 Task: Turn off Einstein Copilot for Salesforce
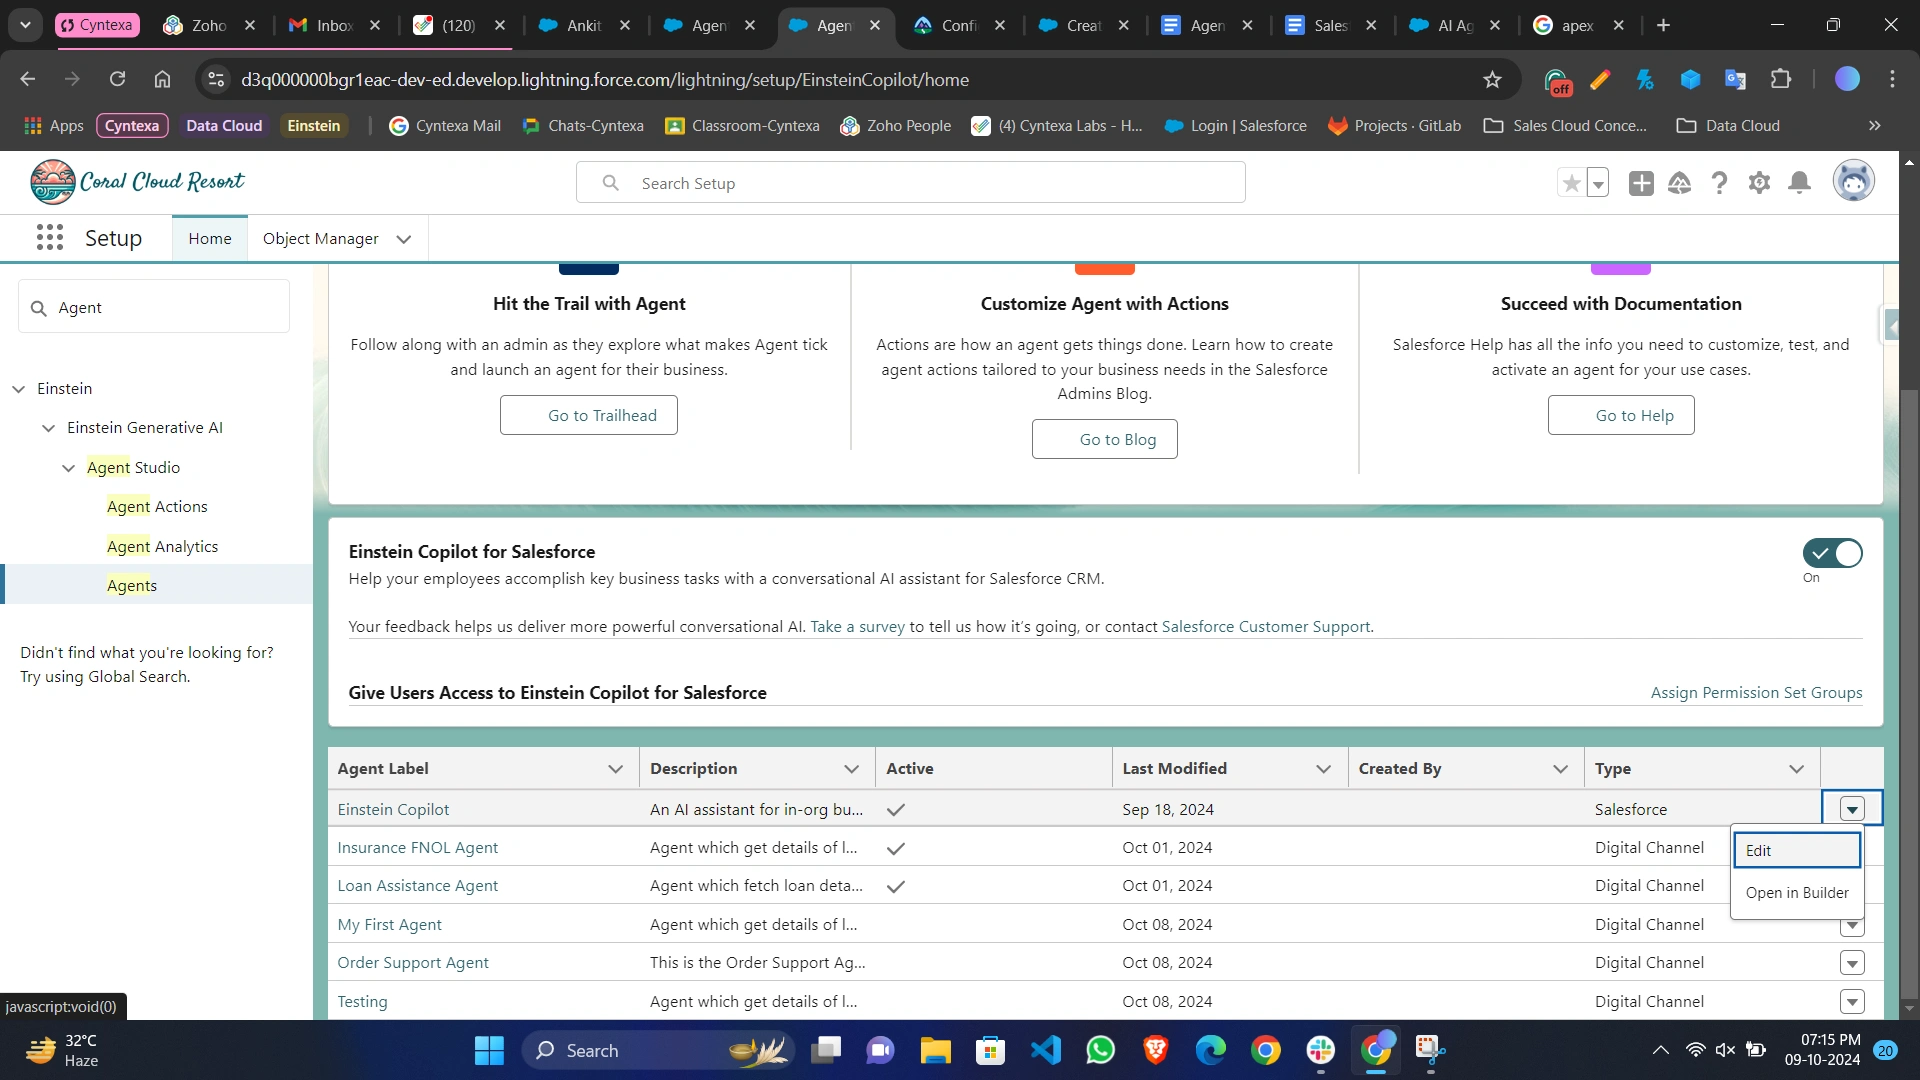point(1832,553)
